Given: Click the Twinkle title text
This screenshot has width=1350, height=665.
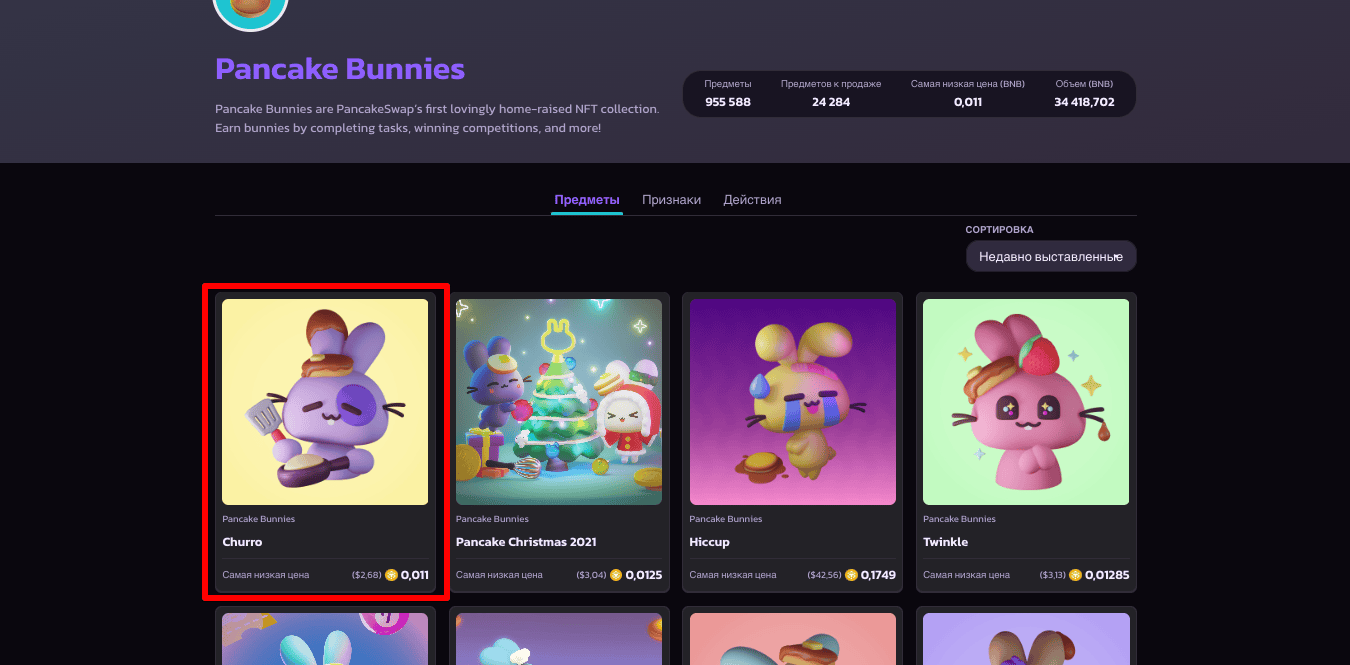Looking at the screenshot, I should coord(946,542).
